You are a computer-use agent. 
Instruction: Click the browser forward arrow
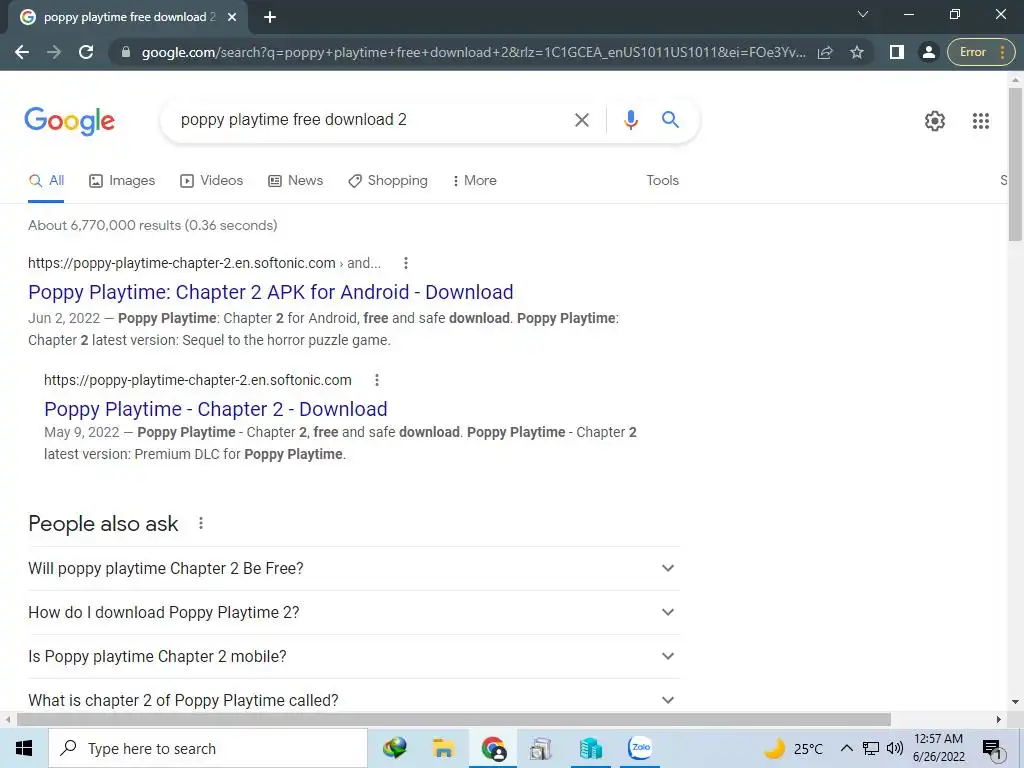(x=54, y=52)
